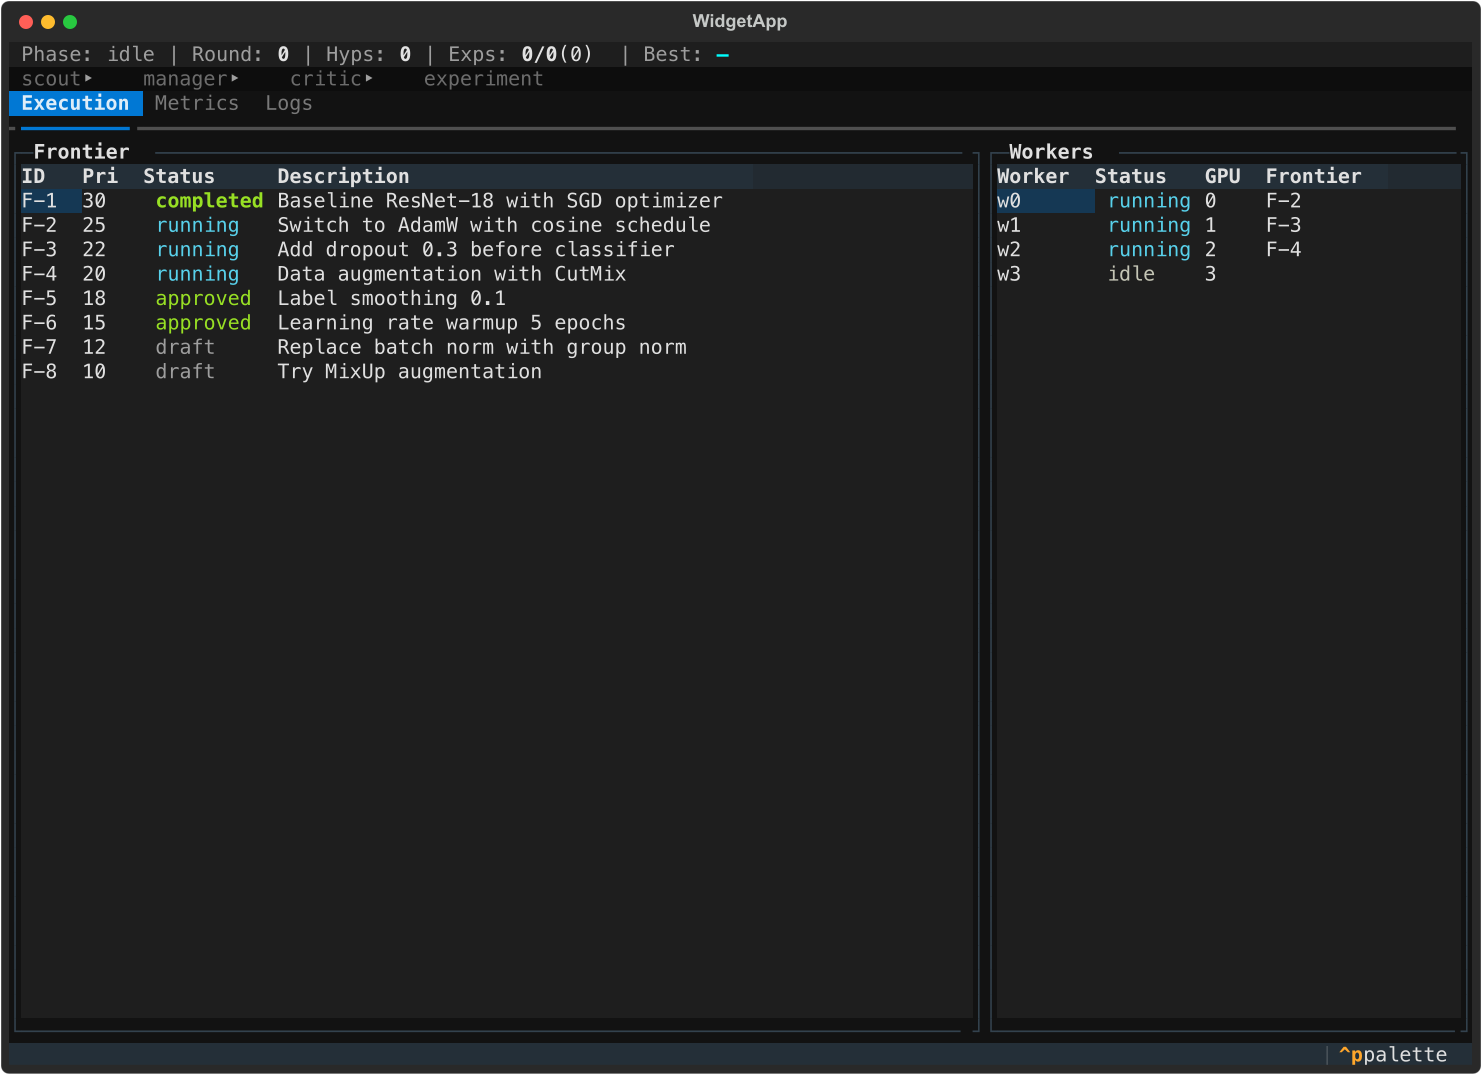Click the GPU column header

click(1222, 176)
